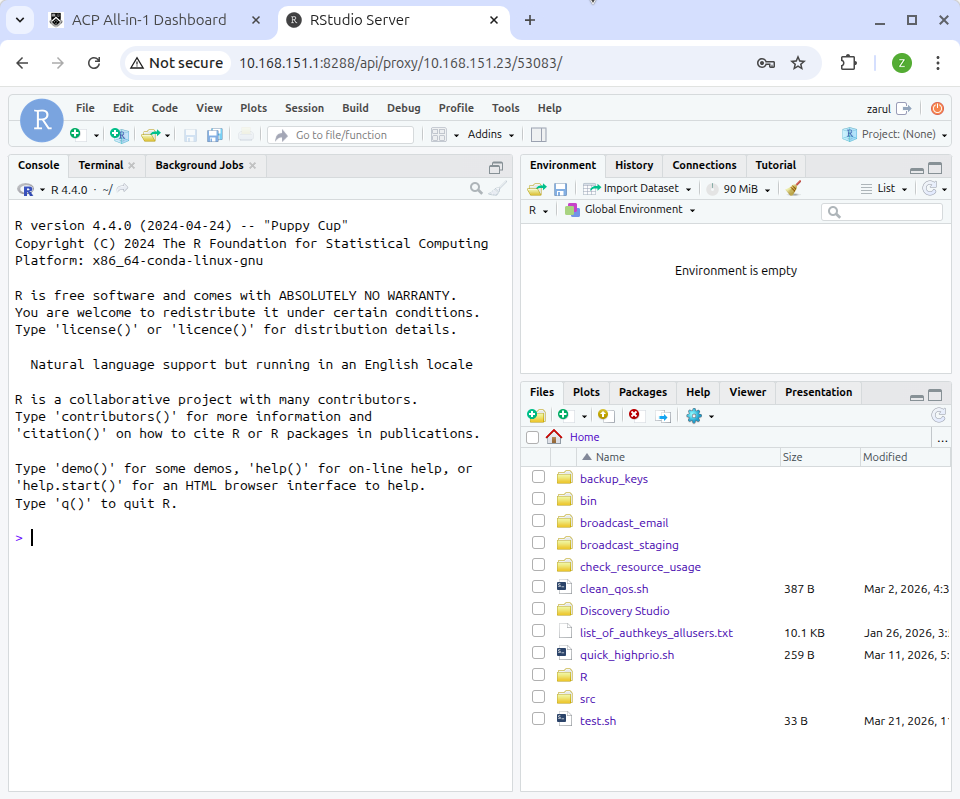Click the Rename file icon
This screenshot has height=799, width=960.
point(662,415)
